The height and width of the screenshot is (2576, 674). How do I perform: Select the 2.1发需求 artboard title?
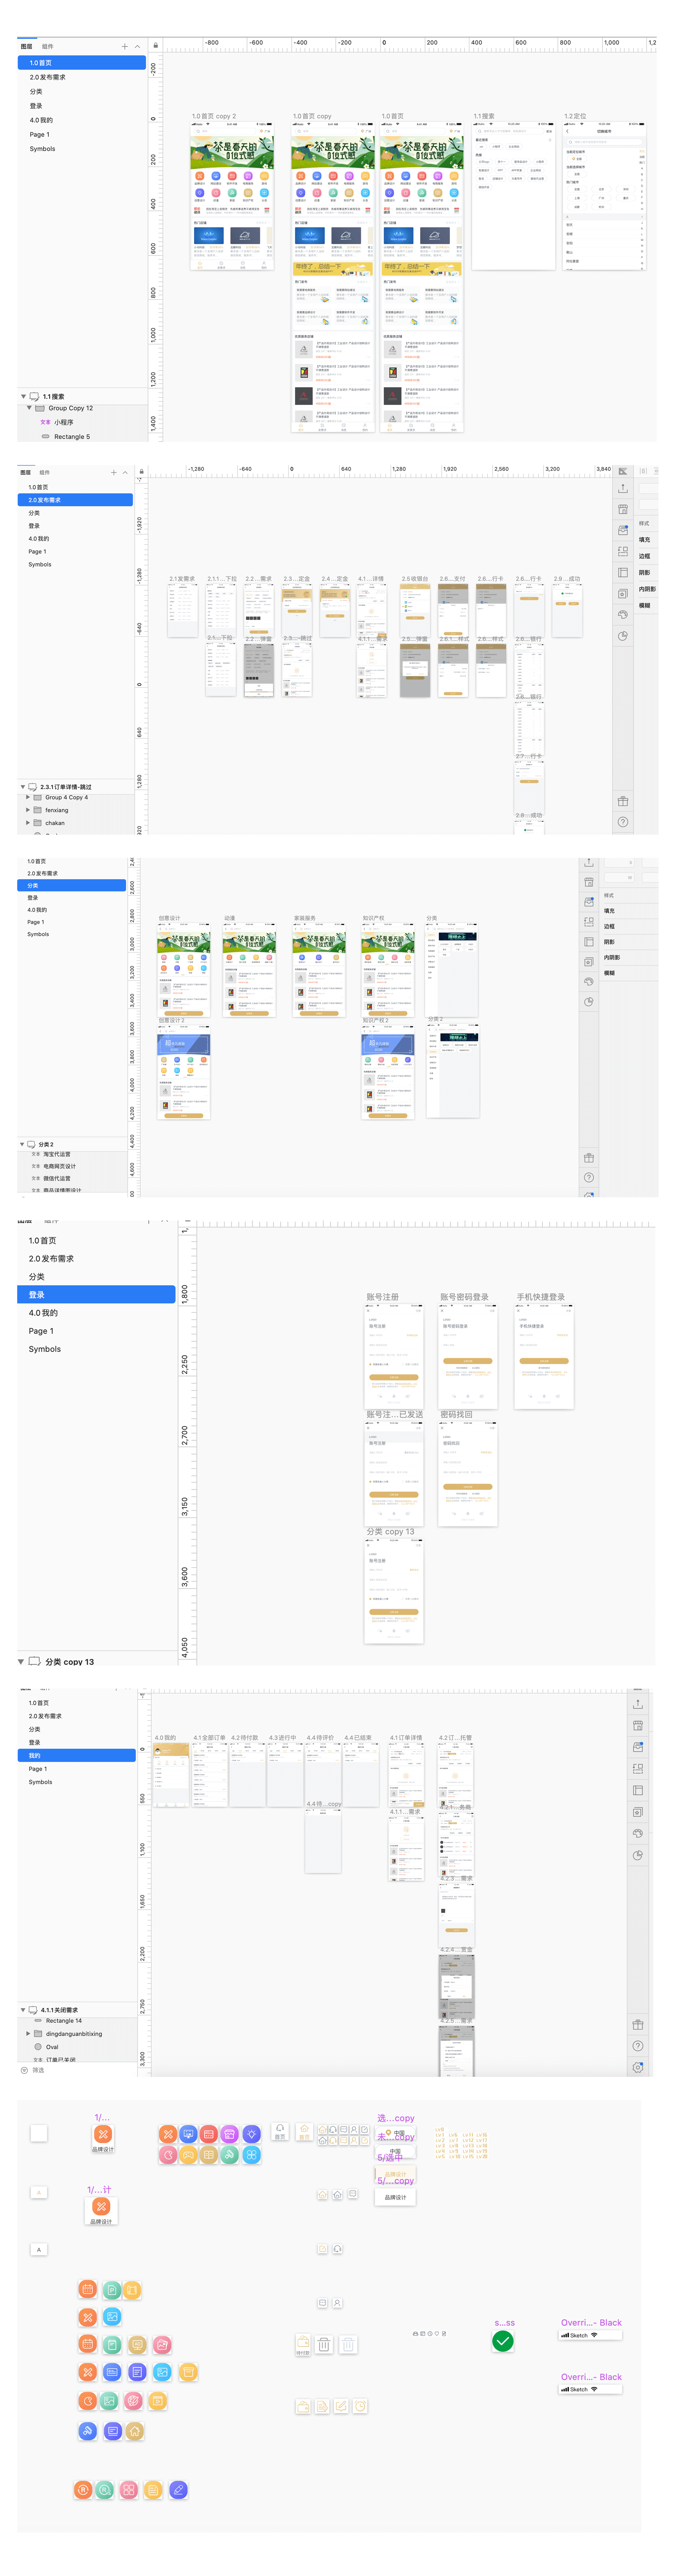[x=182, y=579]
